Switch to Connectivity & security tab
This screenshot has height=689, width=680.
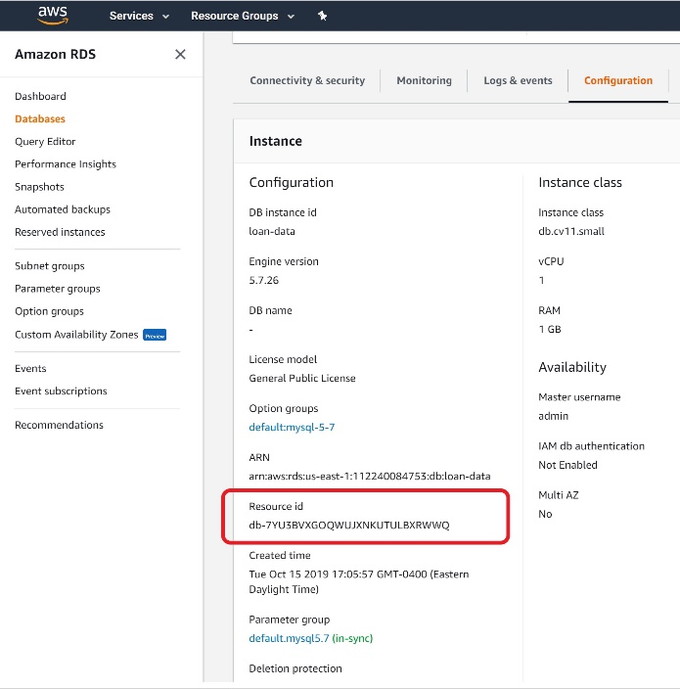[x=307, y=80]
